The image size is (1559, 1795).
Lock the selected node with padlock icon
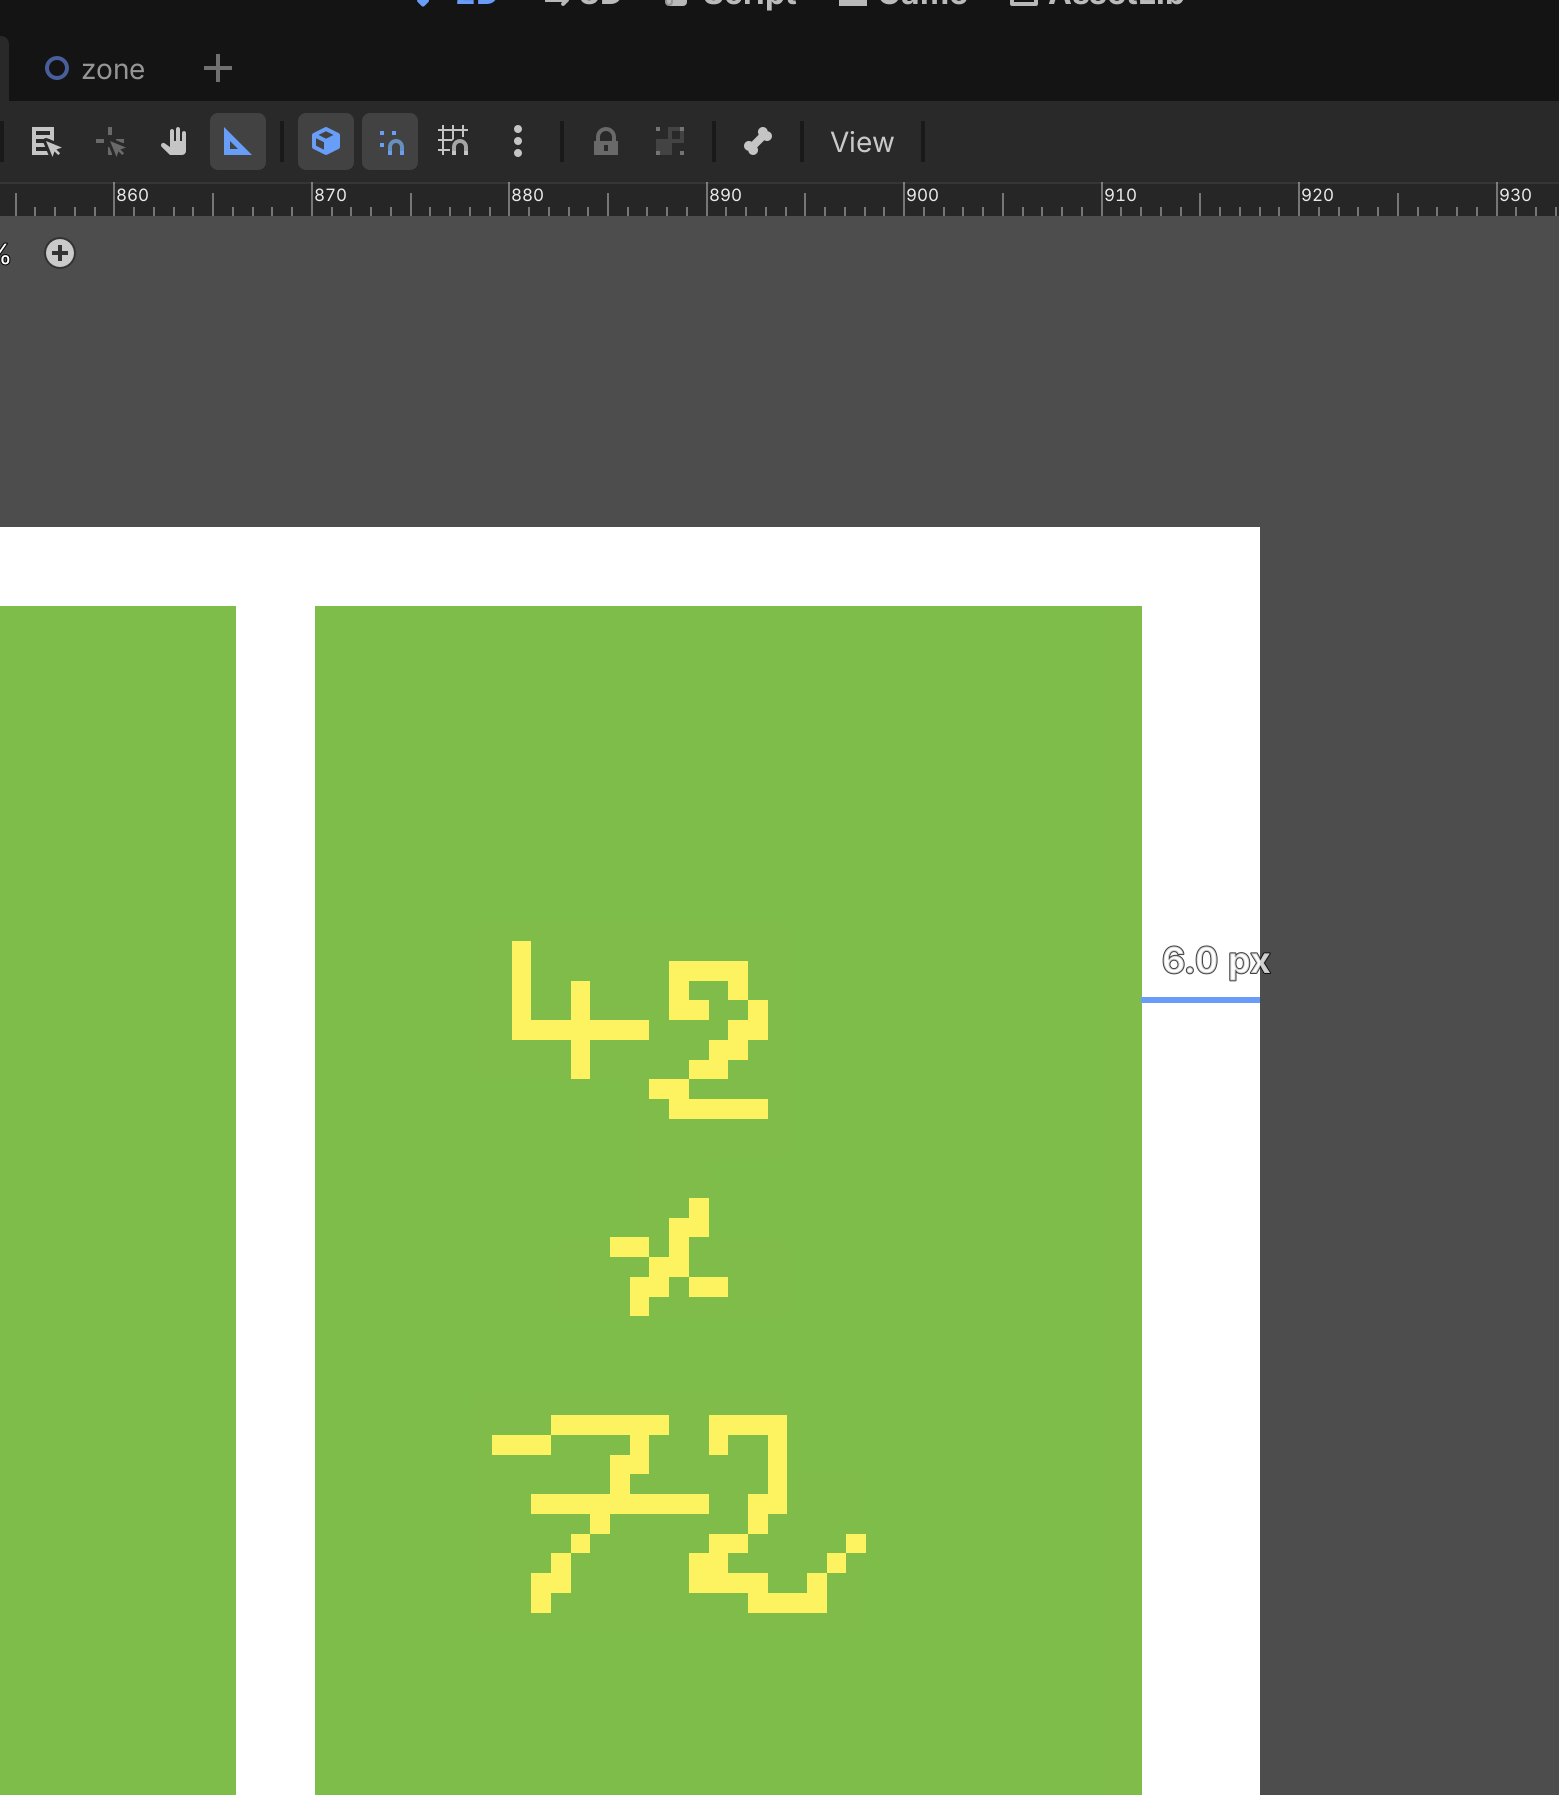(605, 142)
